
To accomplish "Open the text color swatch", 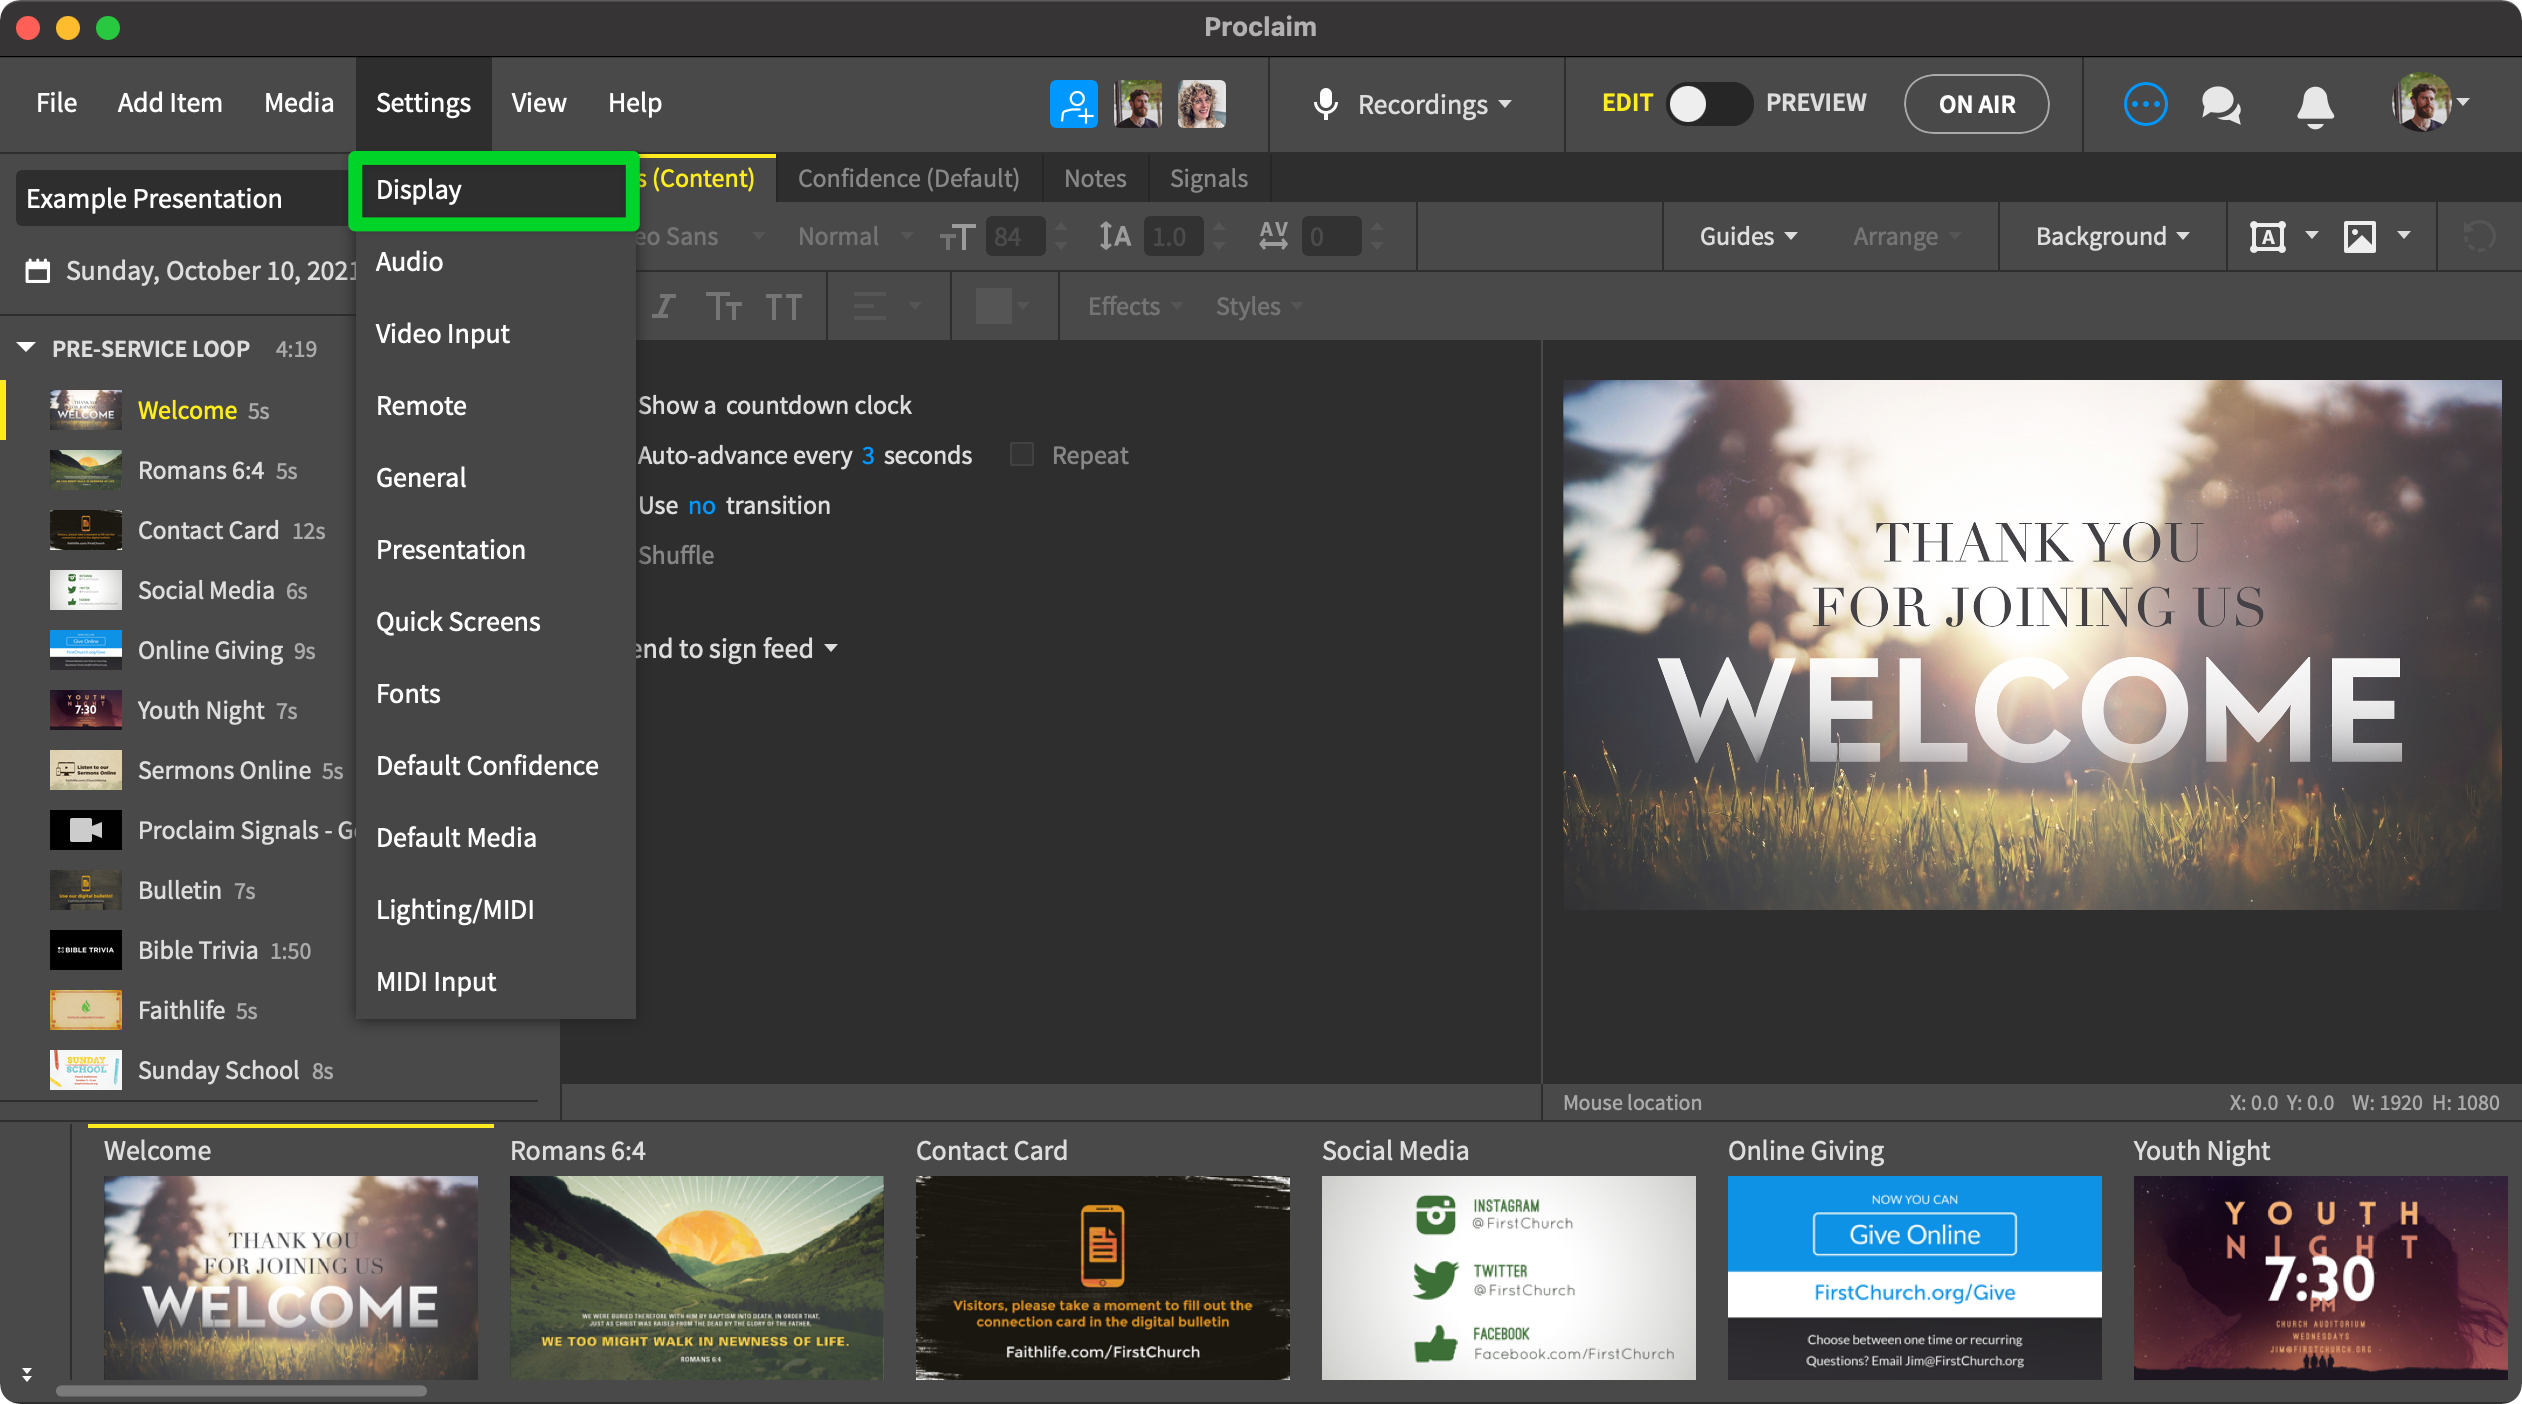I will 993,306.
